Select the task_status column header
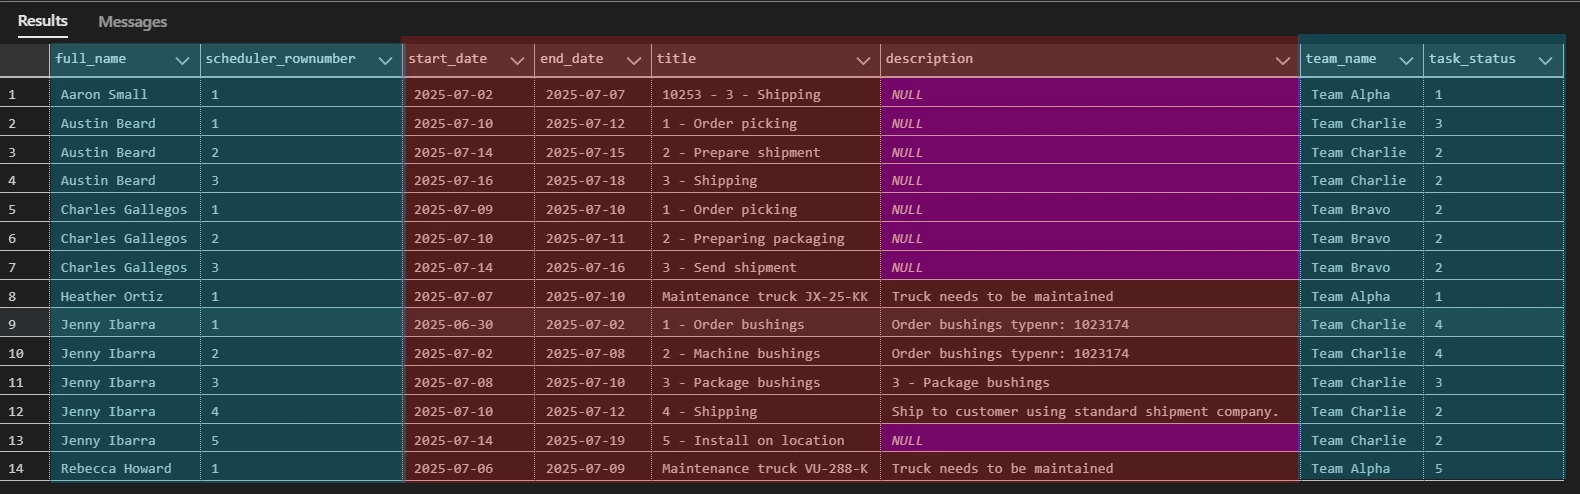 pos(1493,60)
